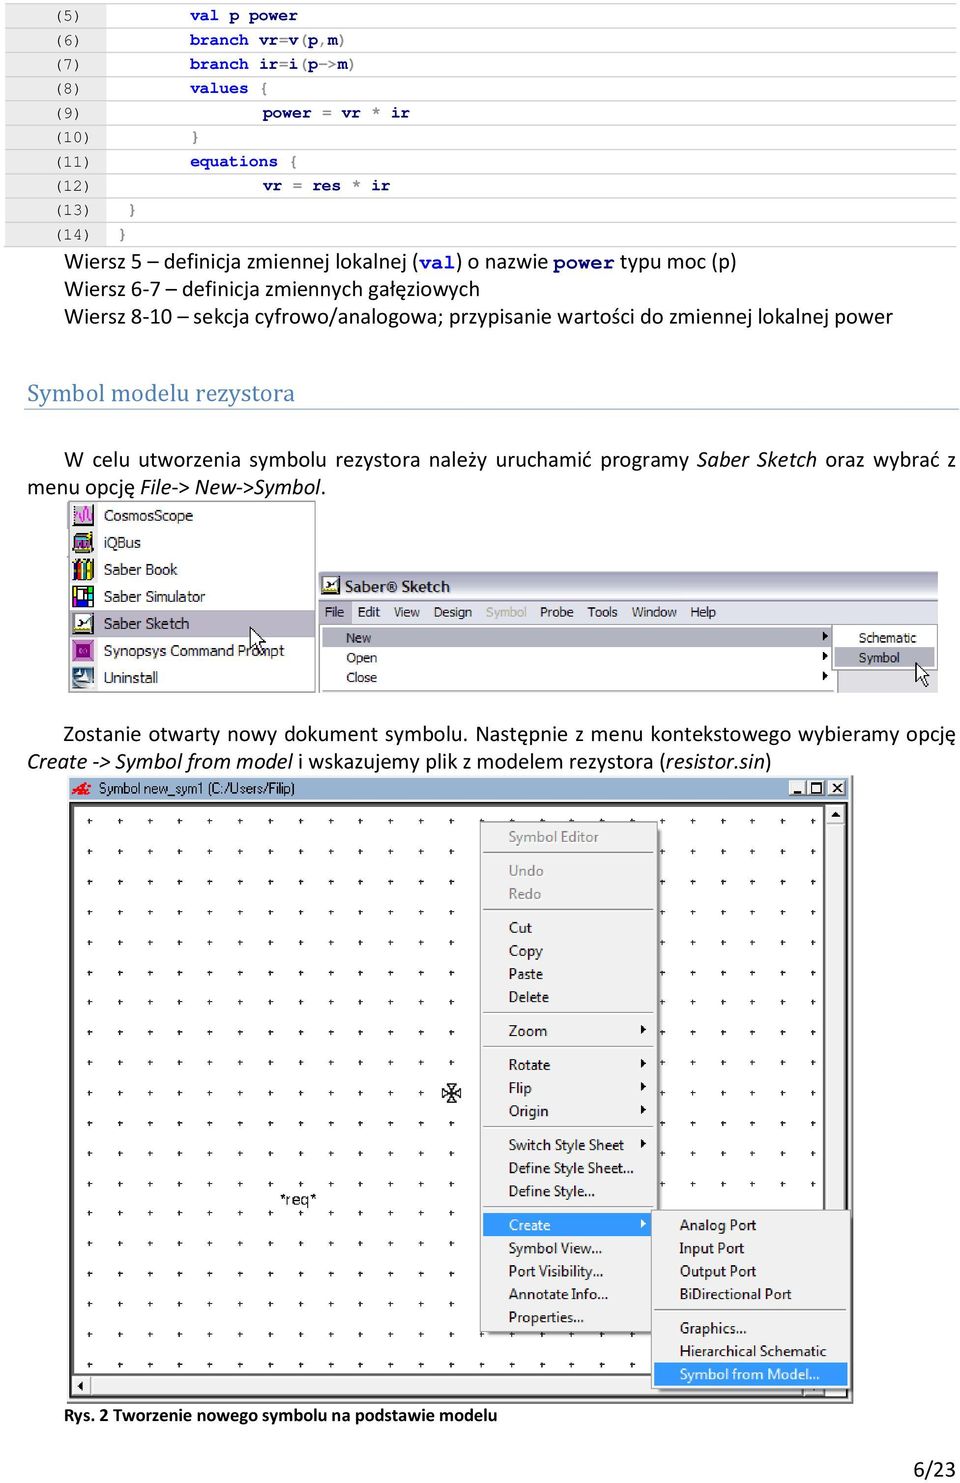Screen dimensions: 960x1483
Task: Click the Uninstall icon
Action: (x=83, y=677)
